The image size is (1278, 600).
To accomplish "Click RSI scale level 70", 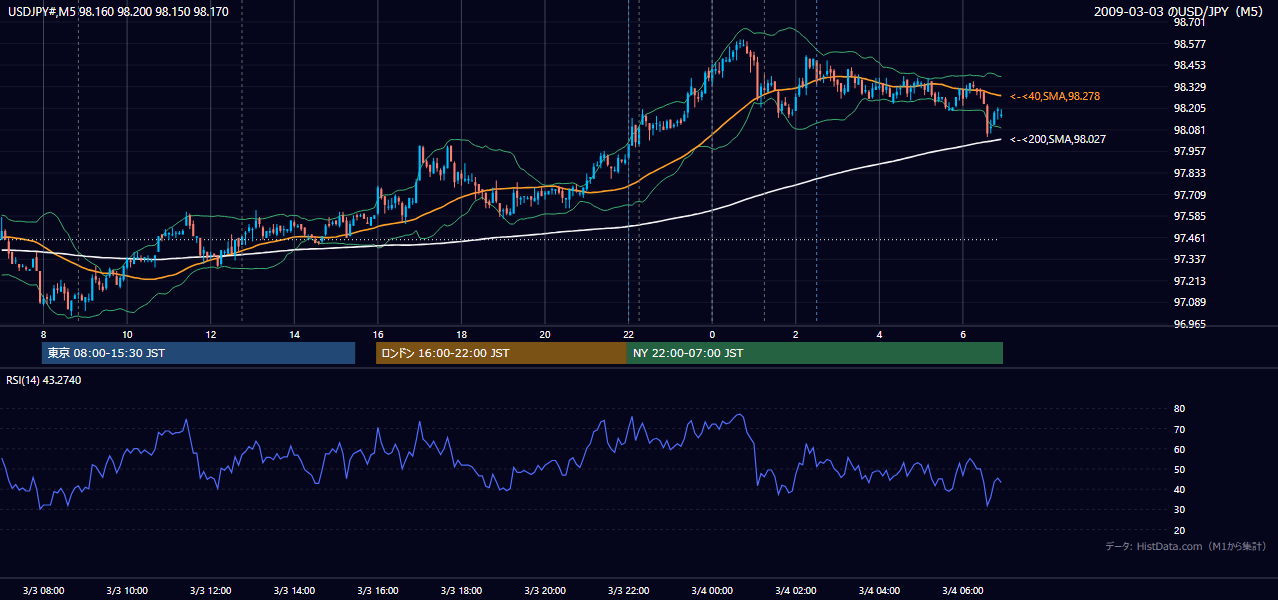I will [x=1179, y=429].
